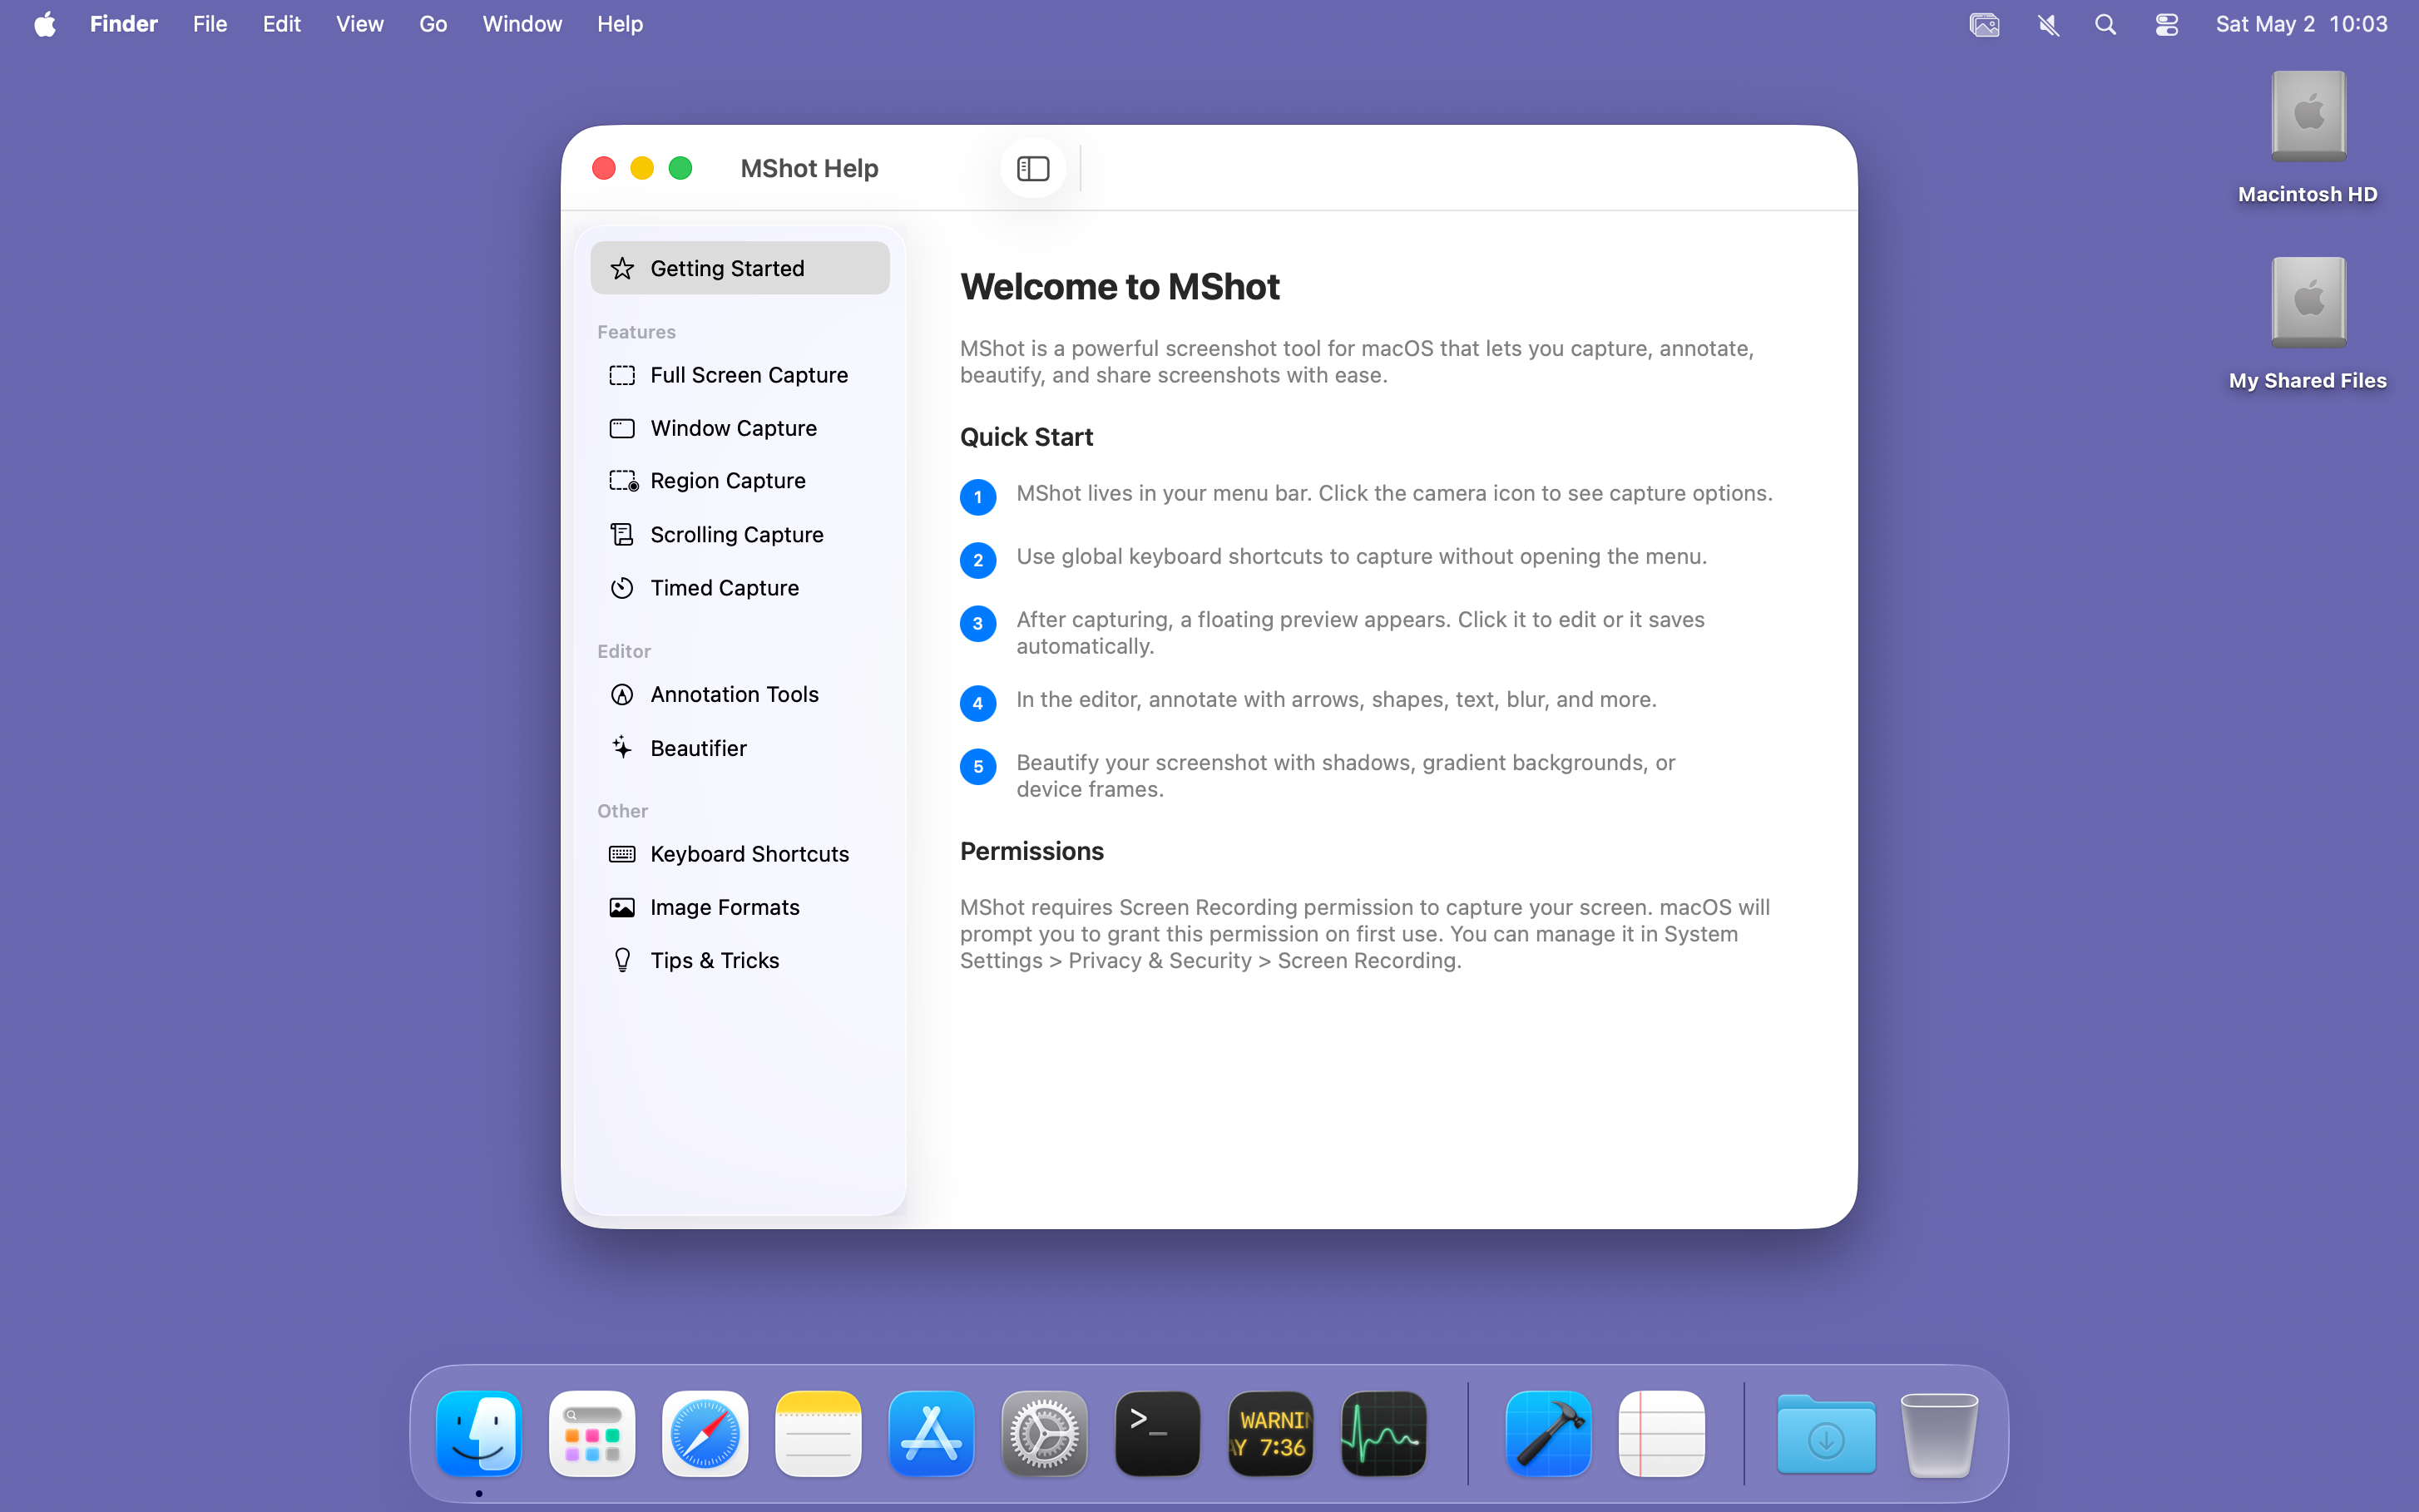The image size is (2419, 1512).
Task: Minimize the MShot Help window
Action: (642, 168)
